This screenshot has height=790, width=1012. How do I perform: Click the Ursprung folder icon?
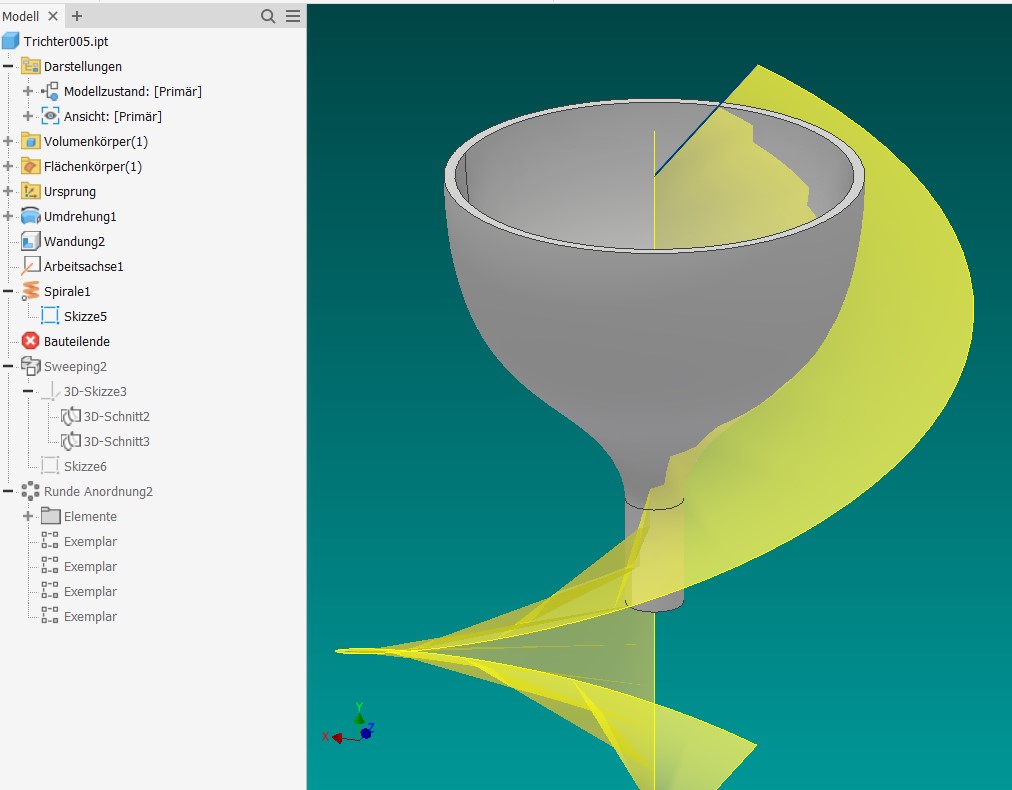(x=30, y=191)
